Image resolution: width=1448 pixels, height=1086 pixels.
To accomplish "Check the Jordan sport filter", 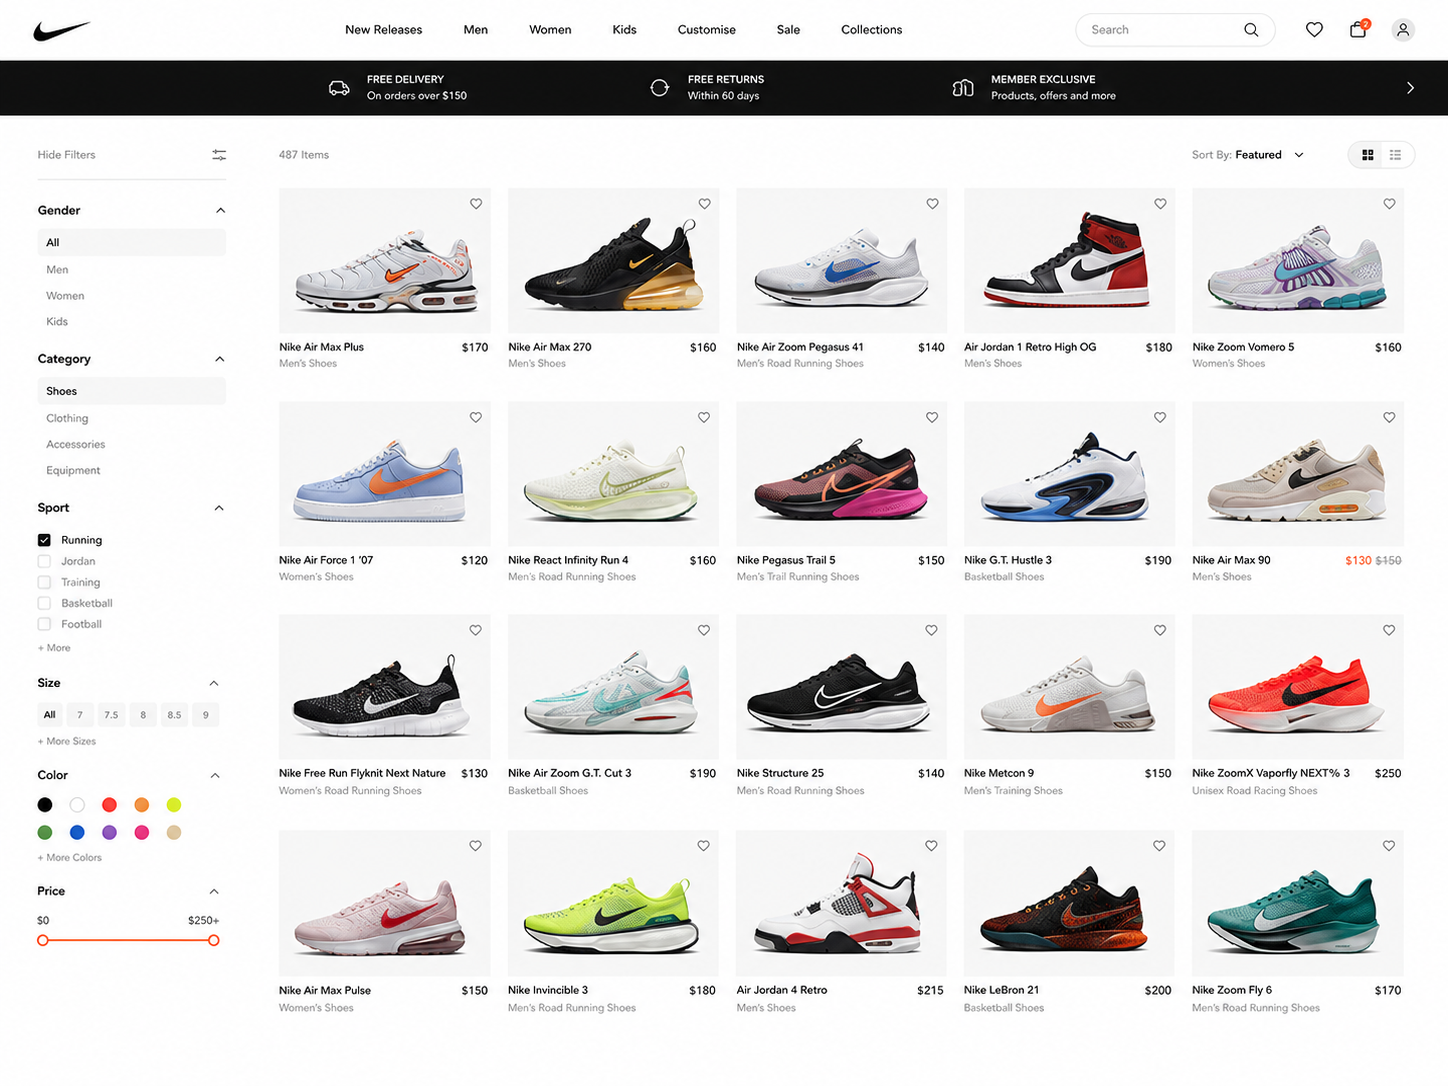I will [x=44, y=561].
